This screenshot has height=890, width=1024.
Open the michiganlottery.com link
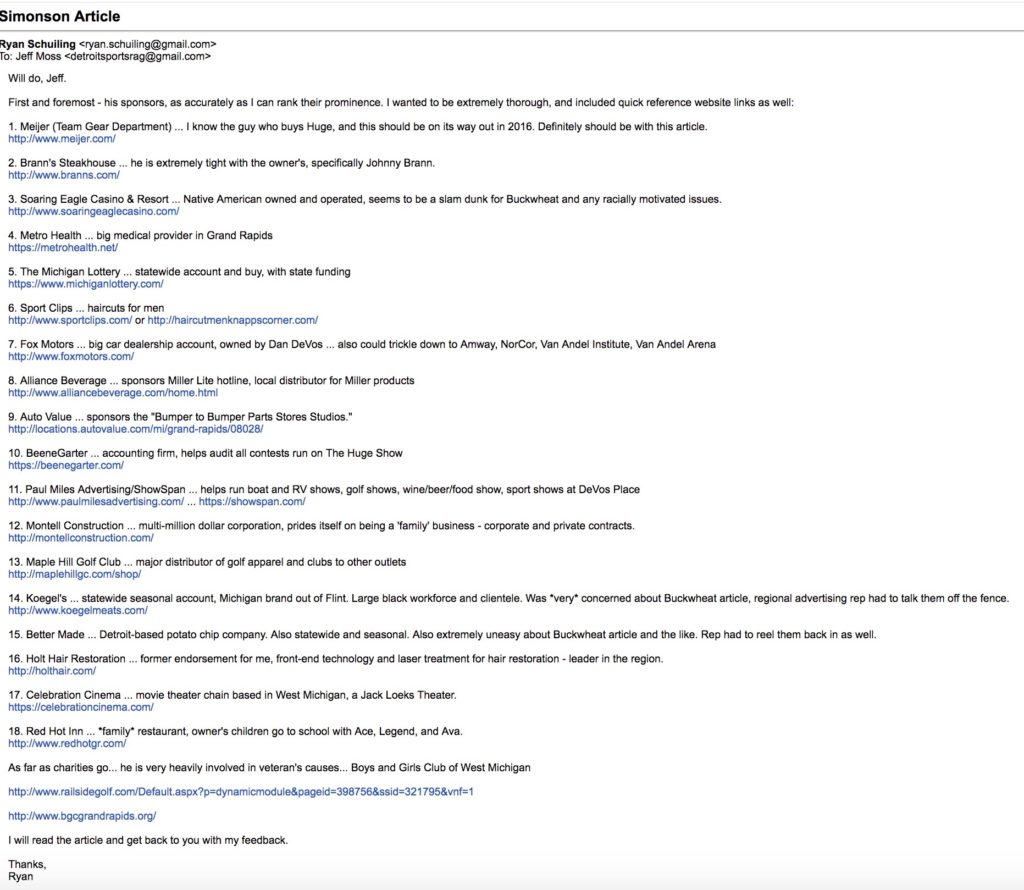(x=86, y=284)
